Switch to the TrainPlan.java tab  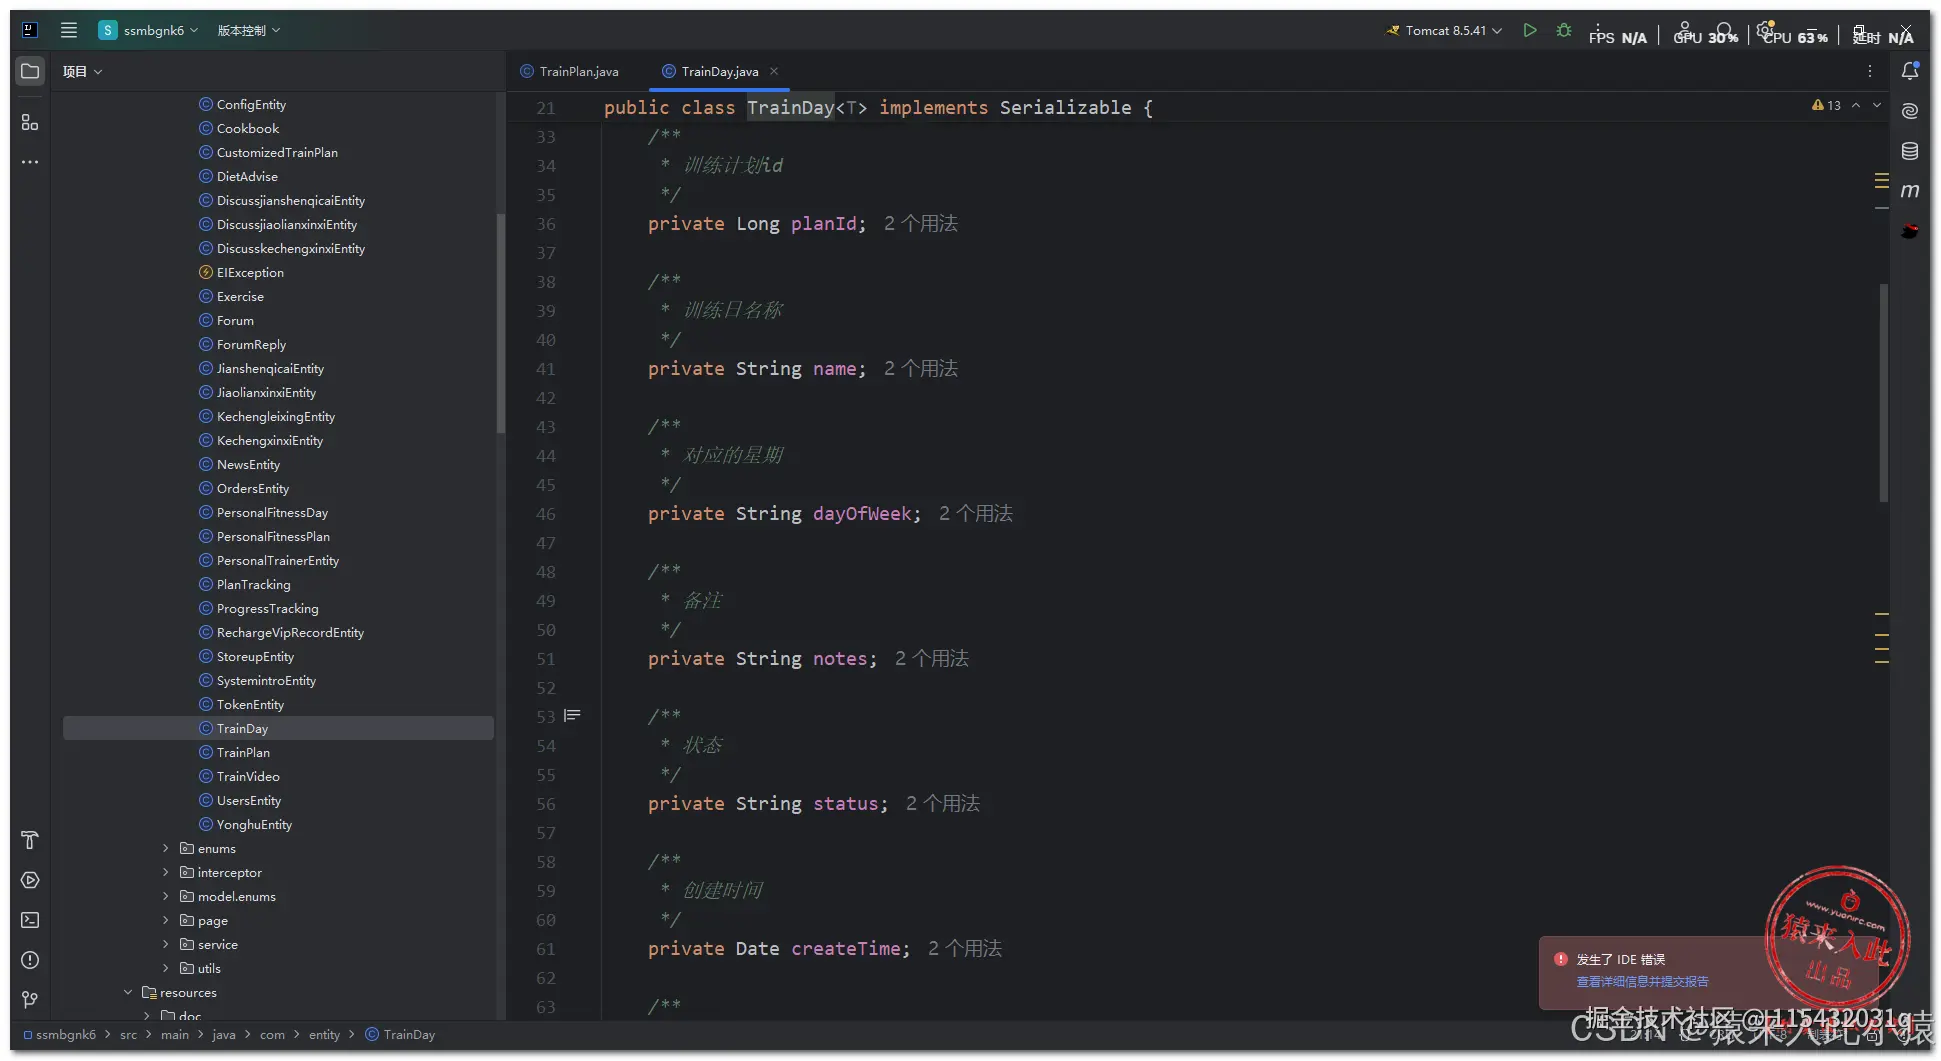click(569, 71)
